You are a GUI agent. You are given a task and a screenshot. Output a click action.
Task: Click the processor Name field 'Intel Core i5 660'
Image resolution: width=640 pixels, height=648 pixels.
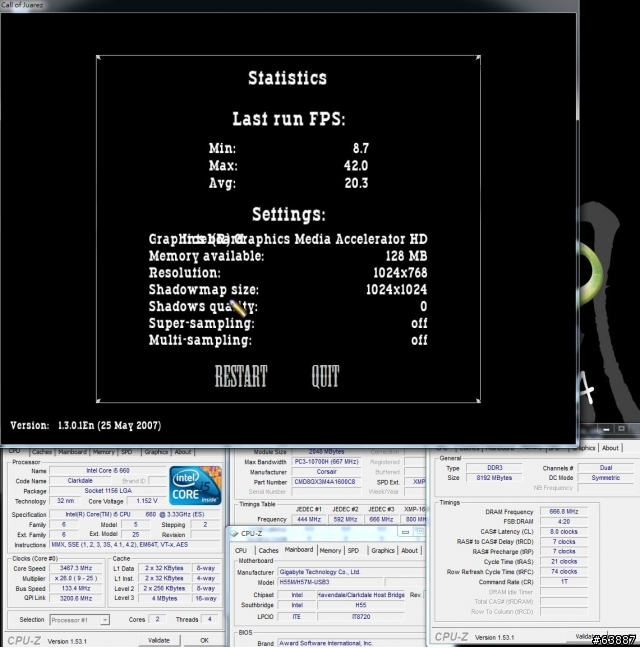(x=108, y=470)
